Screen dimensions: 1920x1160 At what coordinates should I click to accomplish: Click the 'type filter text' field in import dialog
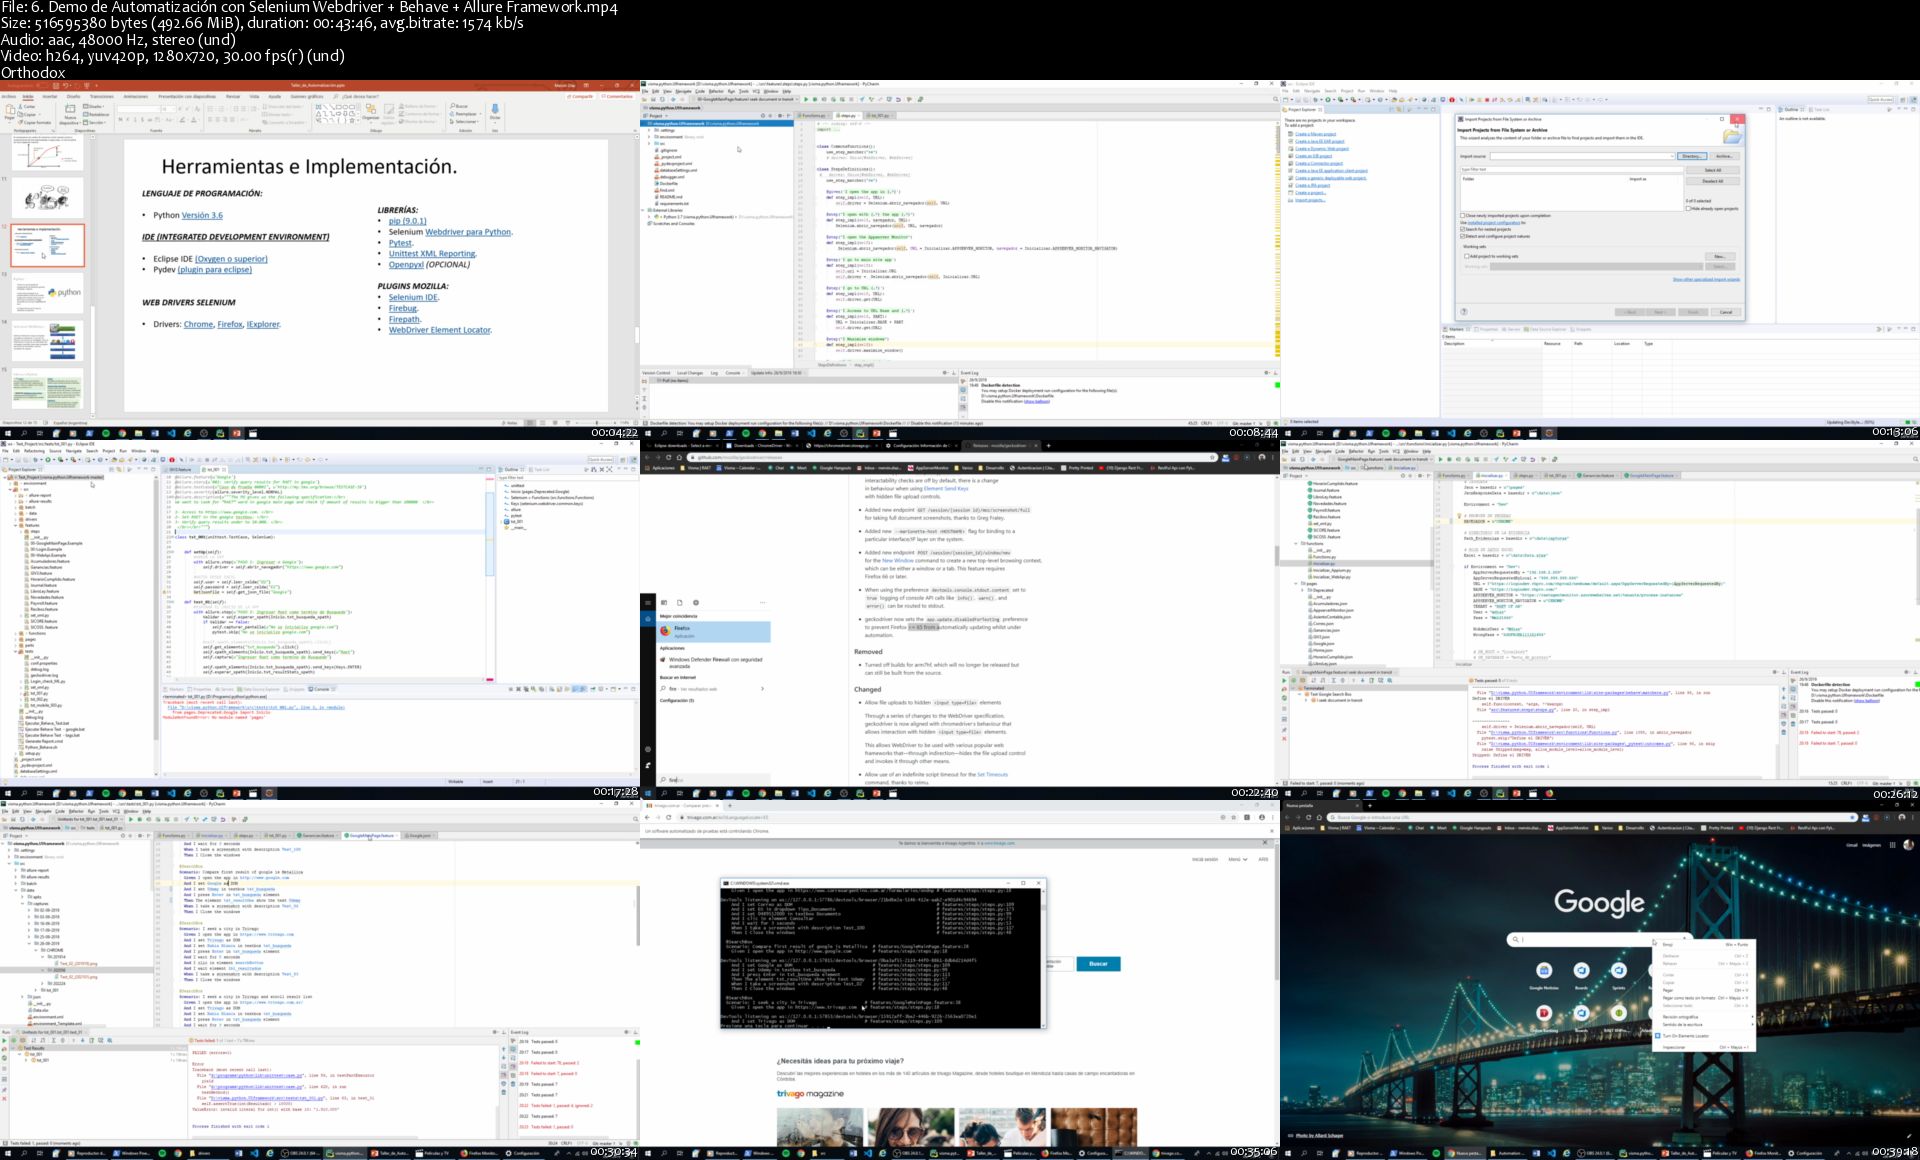1570,170
